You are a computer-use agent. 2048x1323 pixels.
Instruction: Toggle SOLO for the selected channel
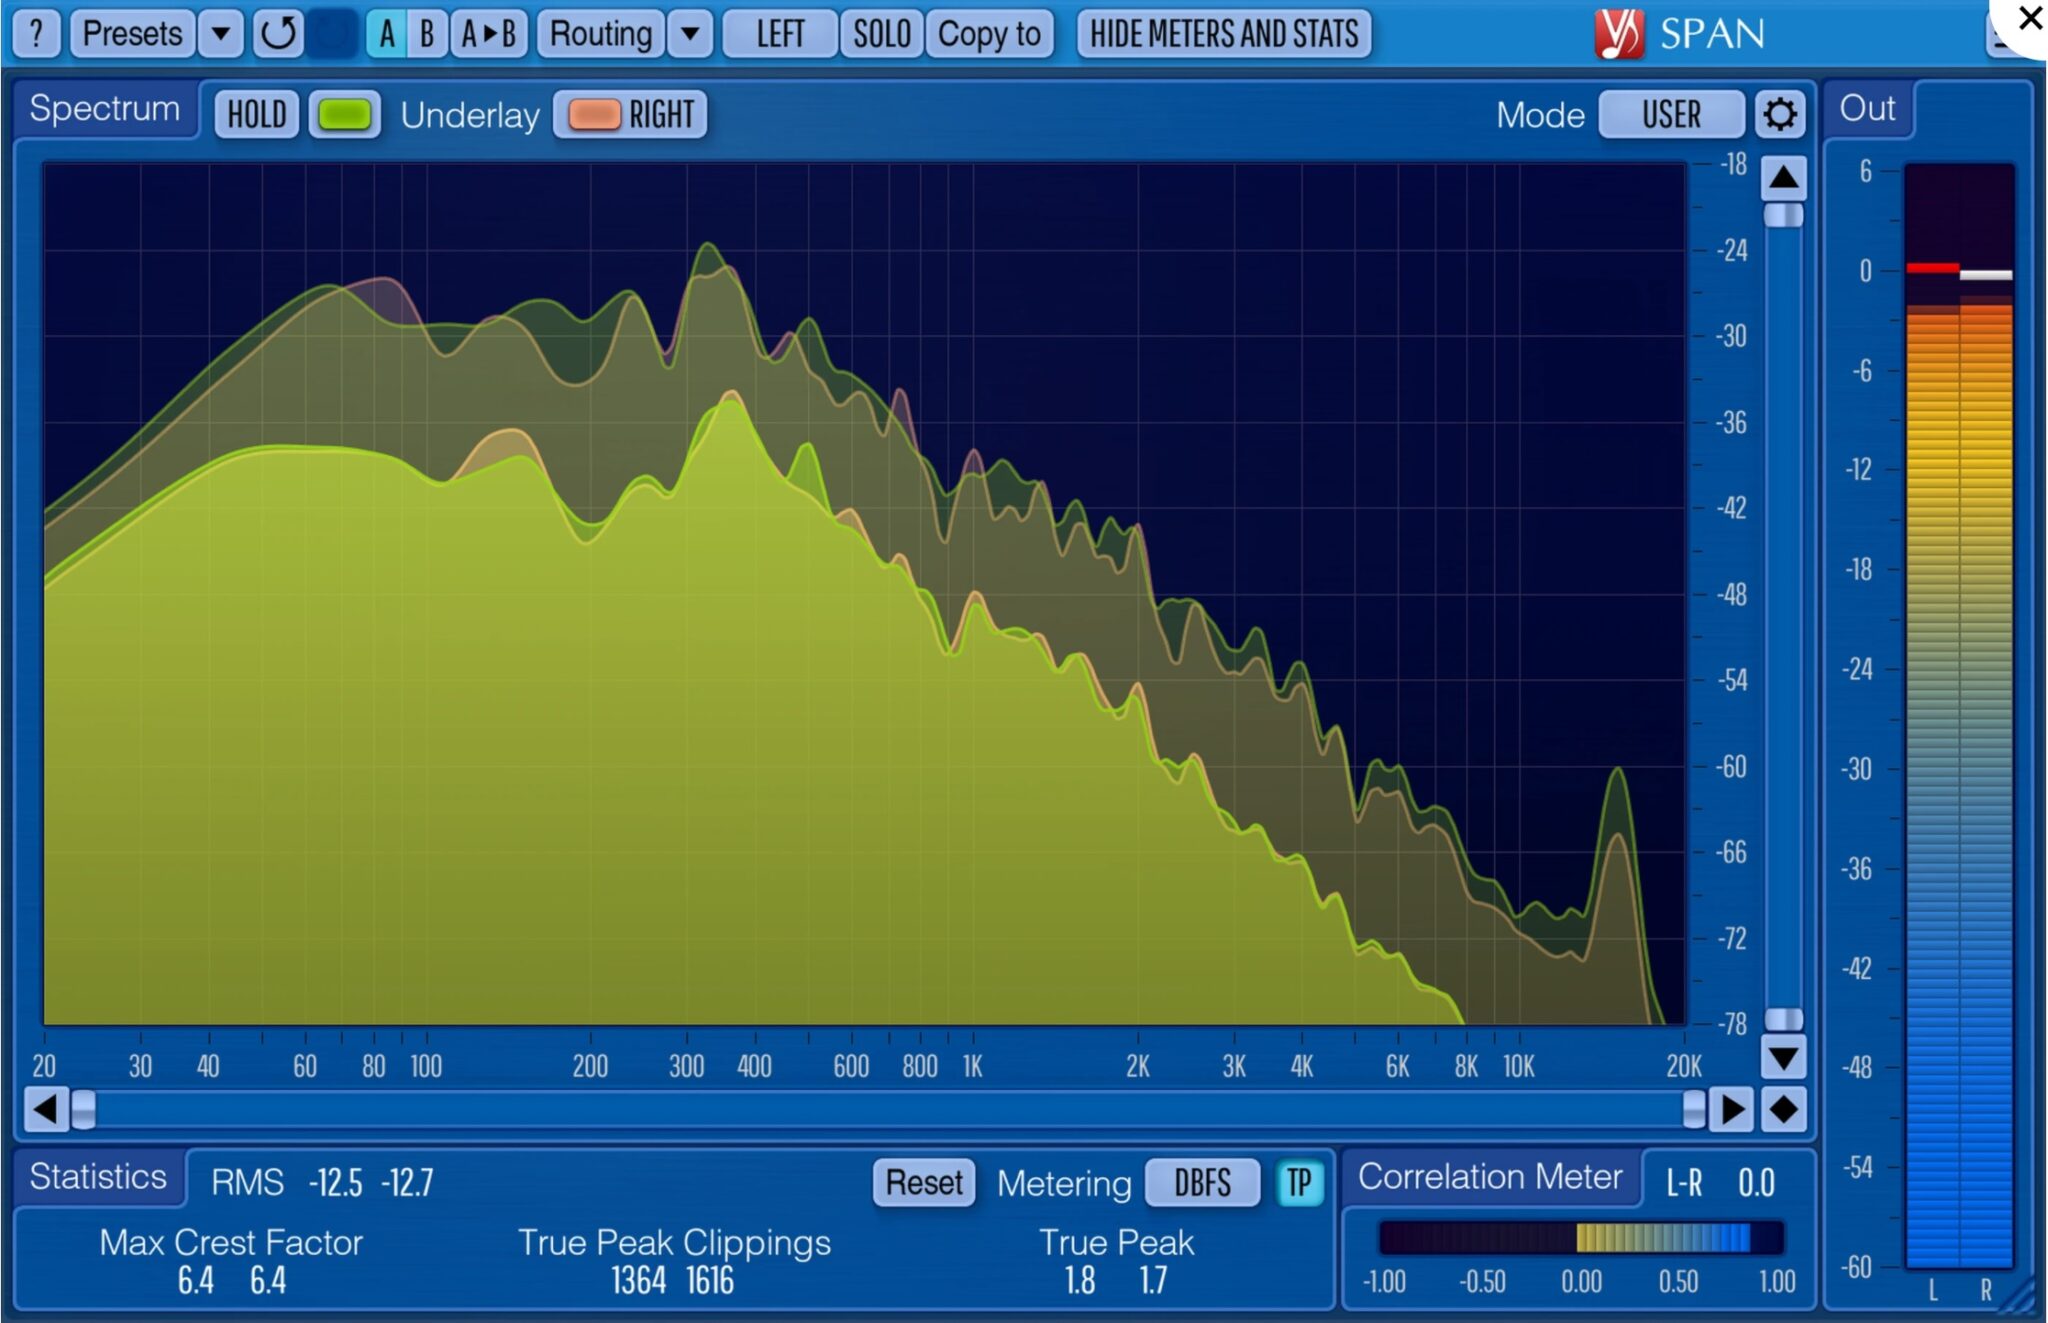(x=881, y=33)
